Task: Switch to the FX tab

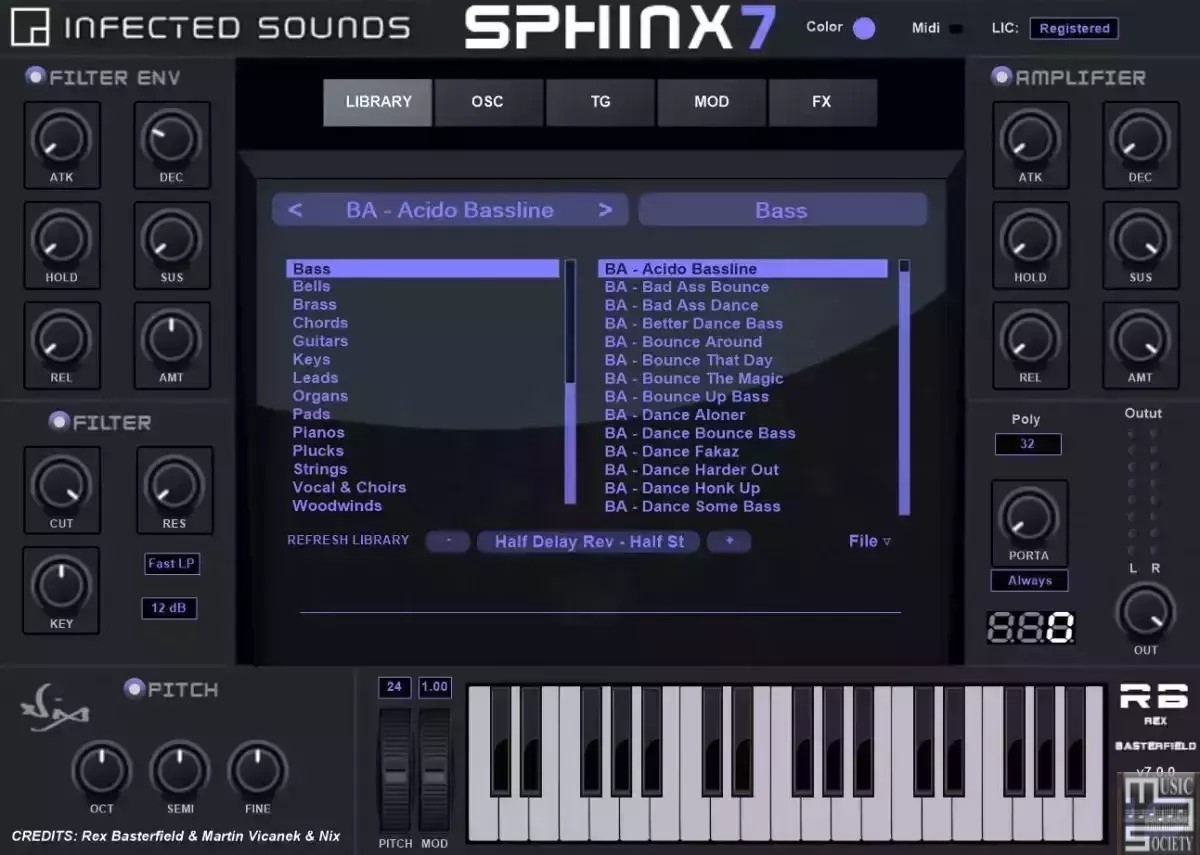Action: 822,102
